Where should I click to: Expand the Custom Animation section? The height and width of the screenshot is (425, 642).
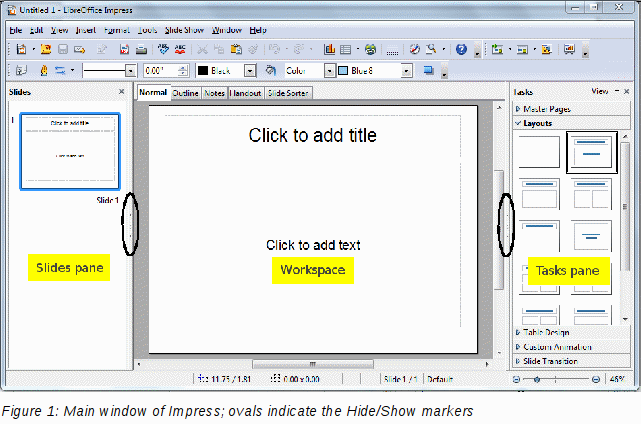click(572, 346)
